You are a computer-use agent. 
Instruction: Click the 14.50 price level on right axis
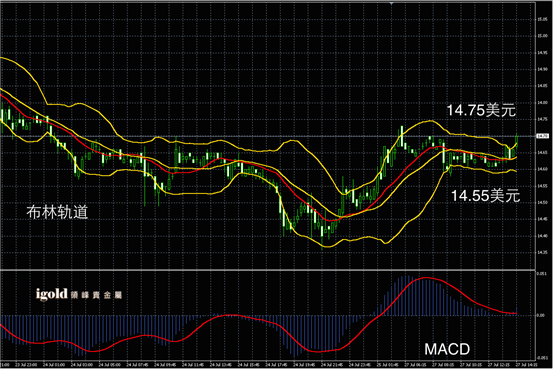[x=542, y=202]
